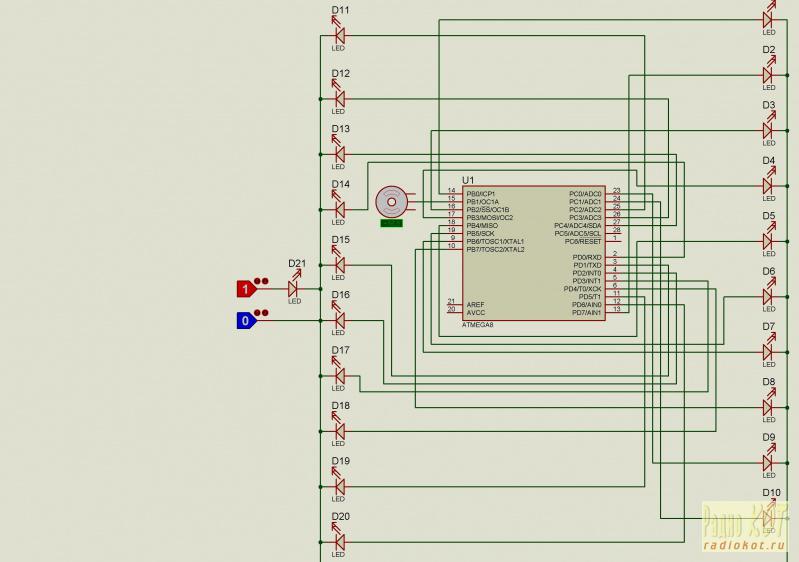Click the PD7/AIN1 pin label
This screenshot has width=799, height=562.
[586, 312]
